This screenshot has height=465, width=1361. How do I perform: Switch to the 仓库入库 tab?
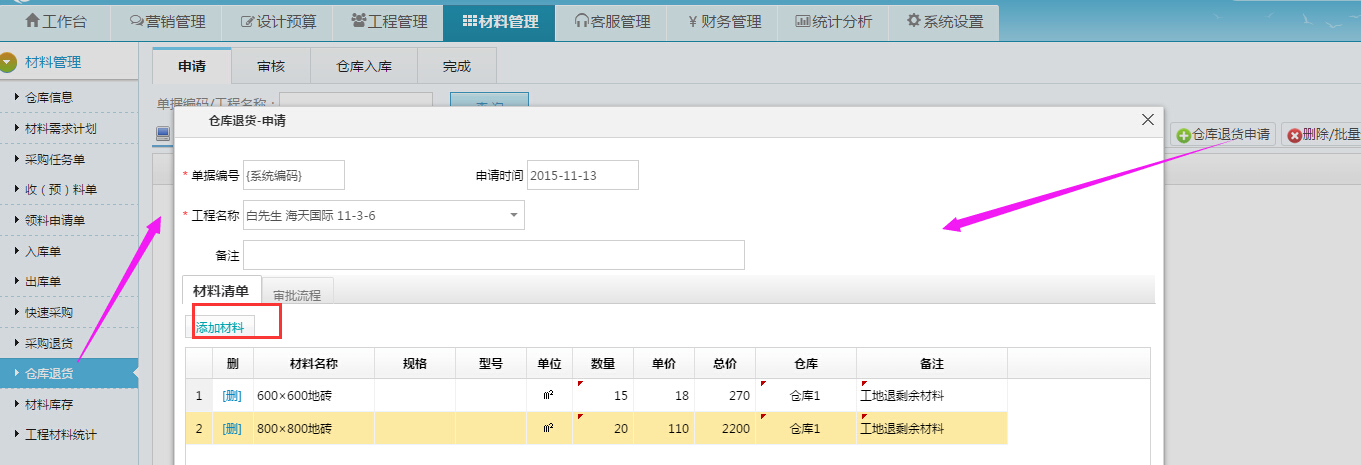click(x=363, y=67)
